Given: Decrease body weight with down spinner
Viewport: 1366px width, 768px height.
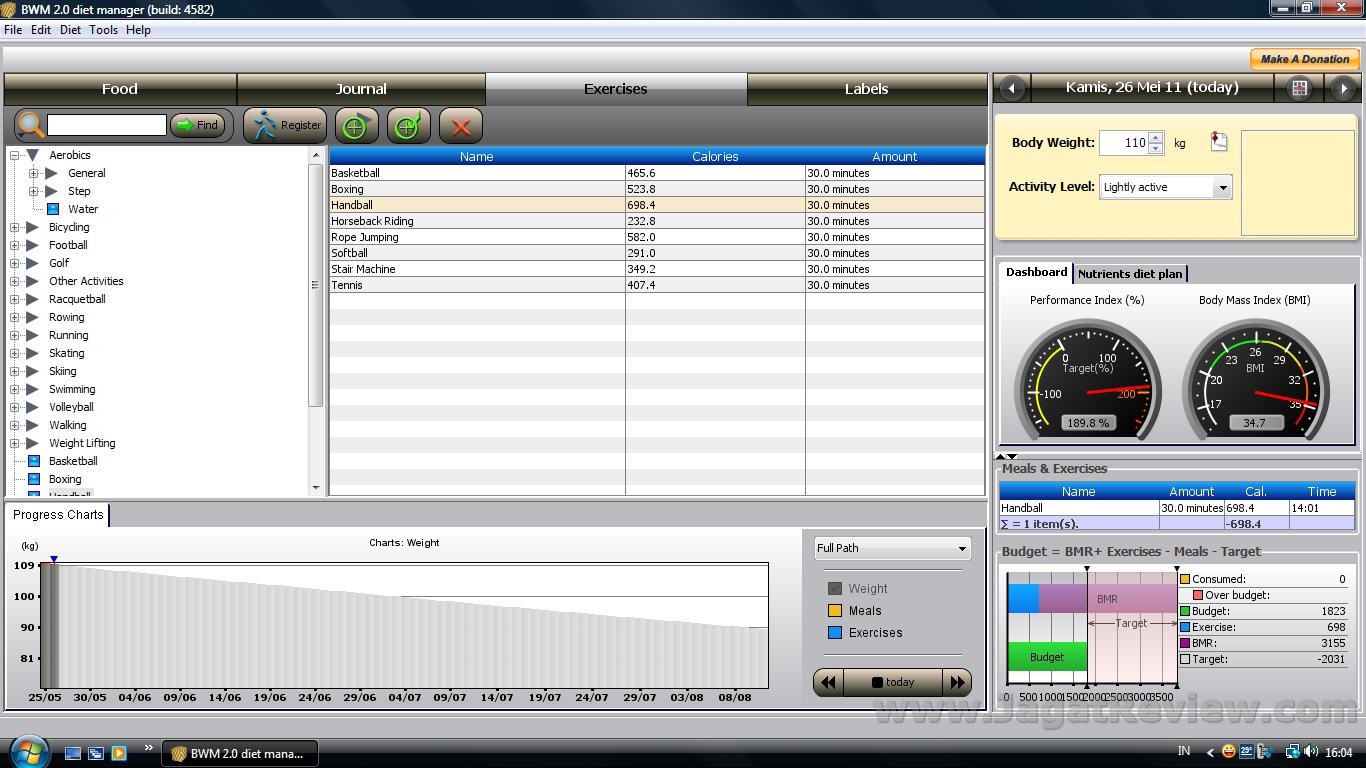Looking at the screenshot, I should [1156, 148].
